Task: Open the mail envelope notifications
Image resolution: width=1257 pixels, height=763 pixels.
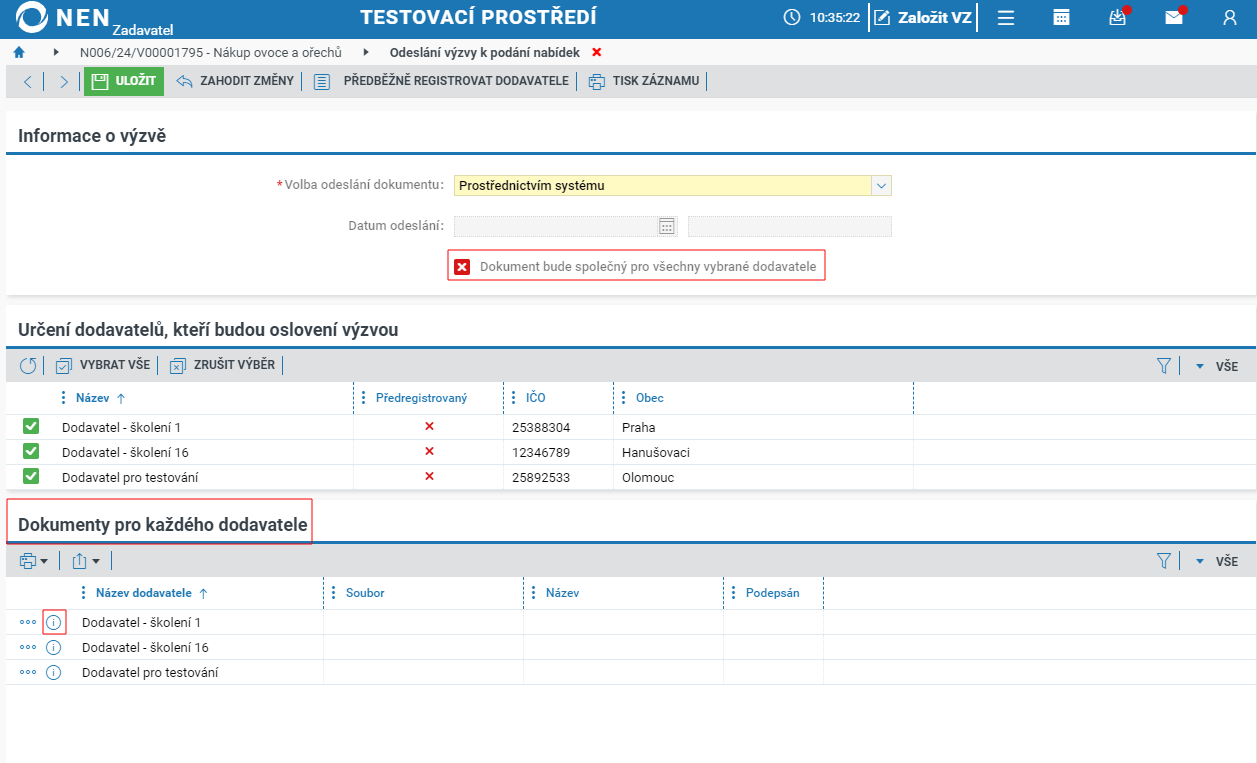Action: click(1174, 17)
